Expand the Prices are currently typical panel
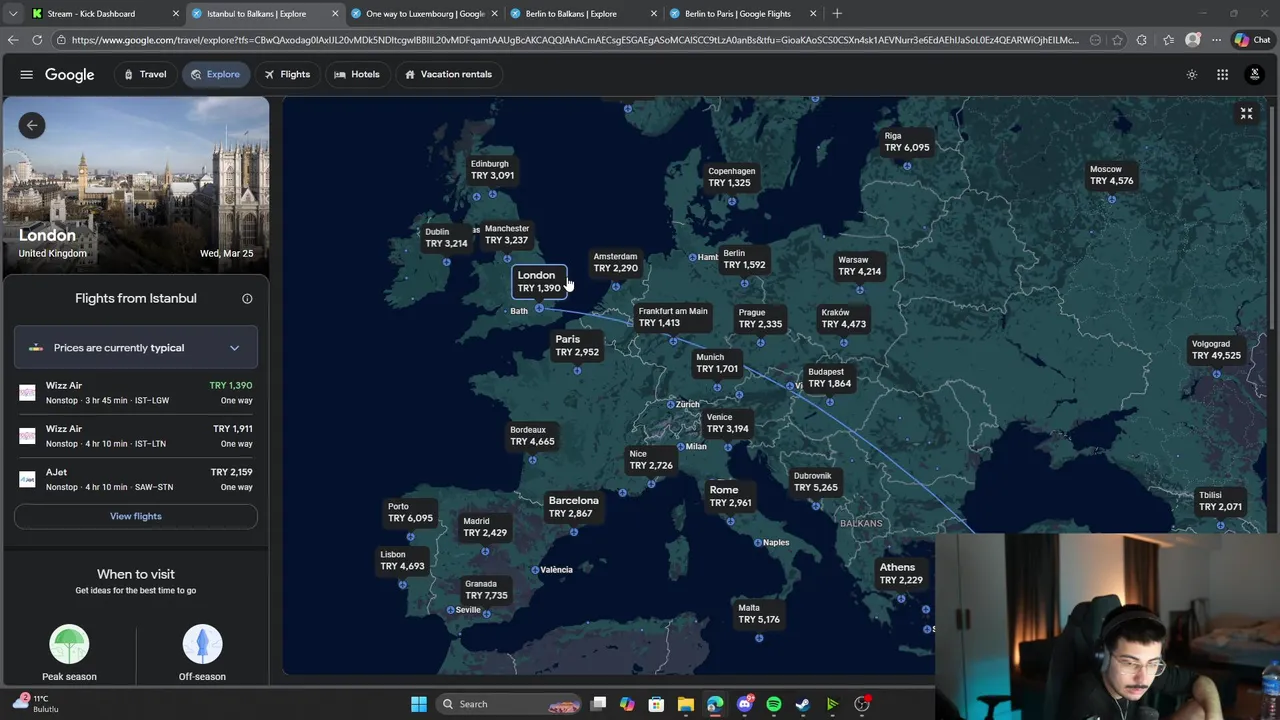The width and height of the screenshot is (1280, 720). (x=136, y=348)
